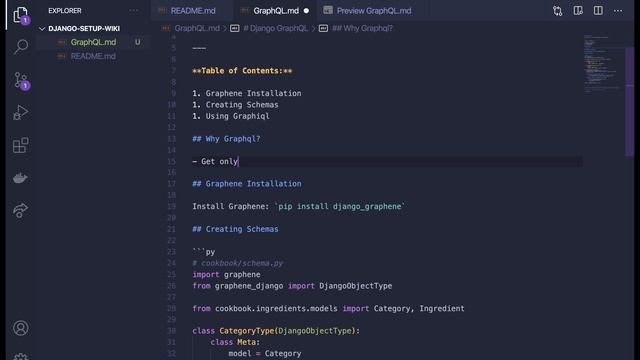Open editor more actions ellipsis
The height and width of the screenshot is (360, 640).
pyautogui.click(x=618, y=11)
